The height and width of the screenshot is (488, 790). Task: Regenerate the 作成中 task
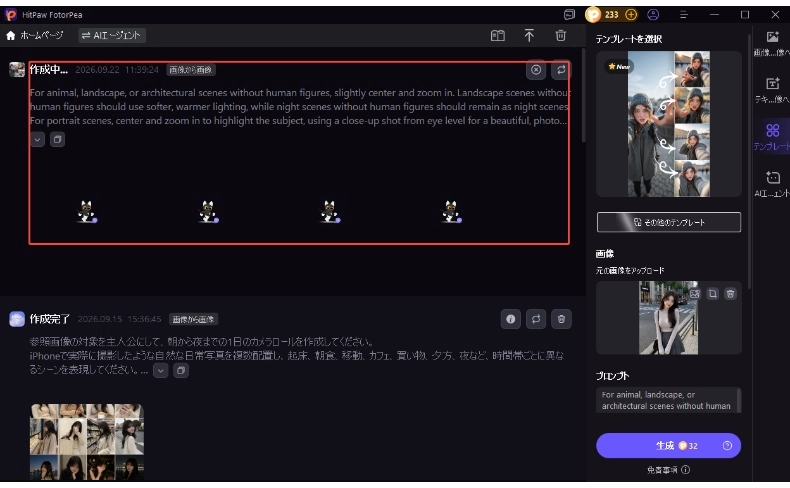click(561, 70)
